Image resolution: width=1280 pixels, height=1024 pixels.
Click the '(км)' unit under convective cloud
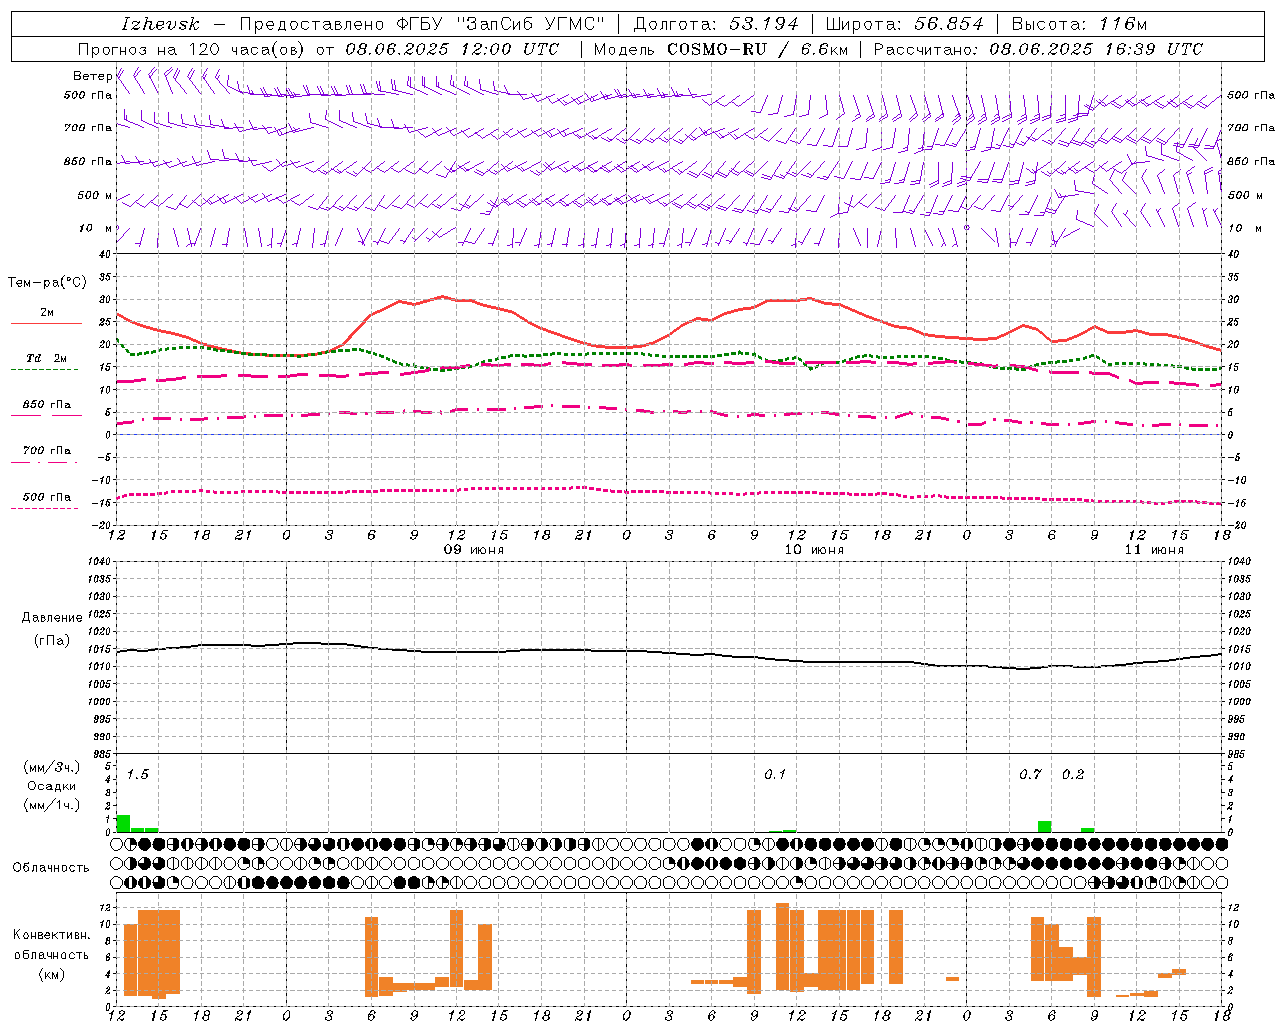coord(52,974)
